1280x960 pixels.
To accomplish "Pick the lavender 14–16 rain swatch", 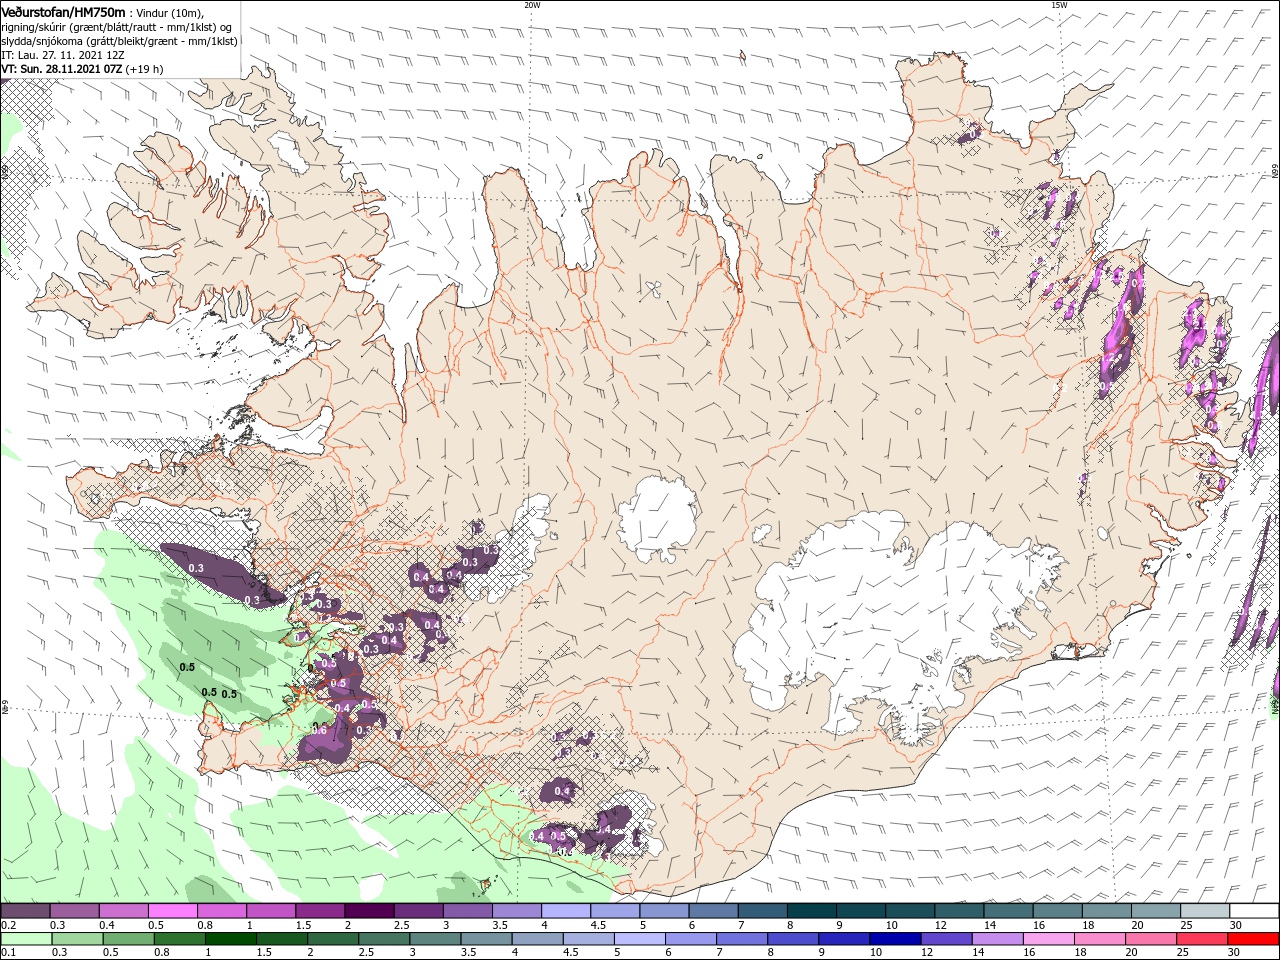I will [x=998, y=938].
